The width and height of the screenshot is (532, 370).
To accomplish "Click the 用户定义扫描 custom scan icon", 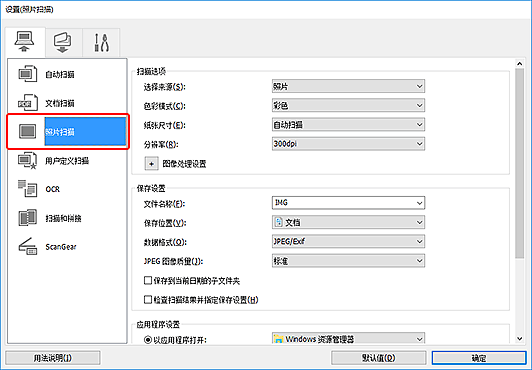I will point(27,160).
